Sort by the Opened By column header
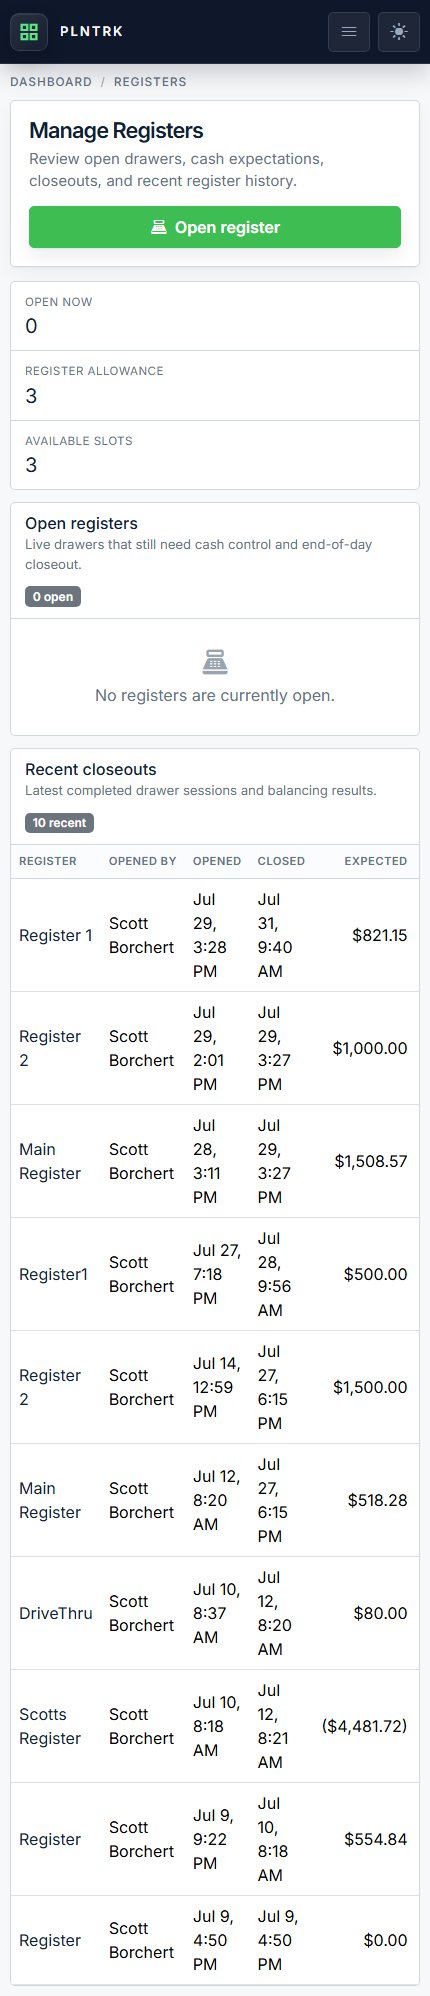Image resolution: width=430 pixels, height=1996 pixels. (x=143, y=861)
